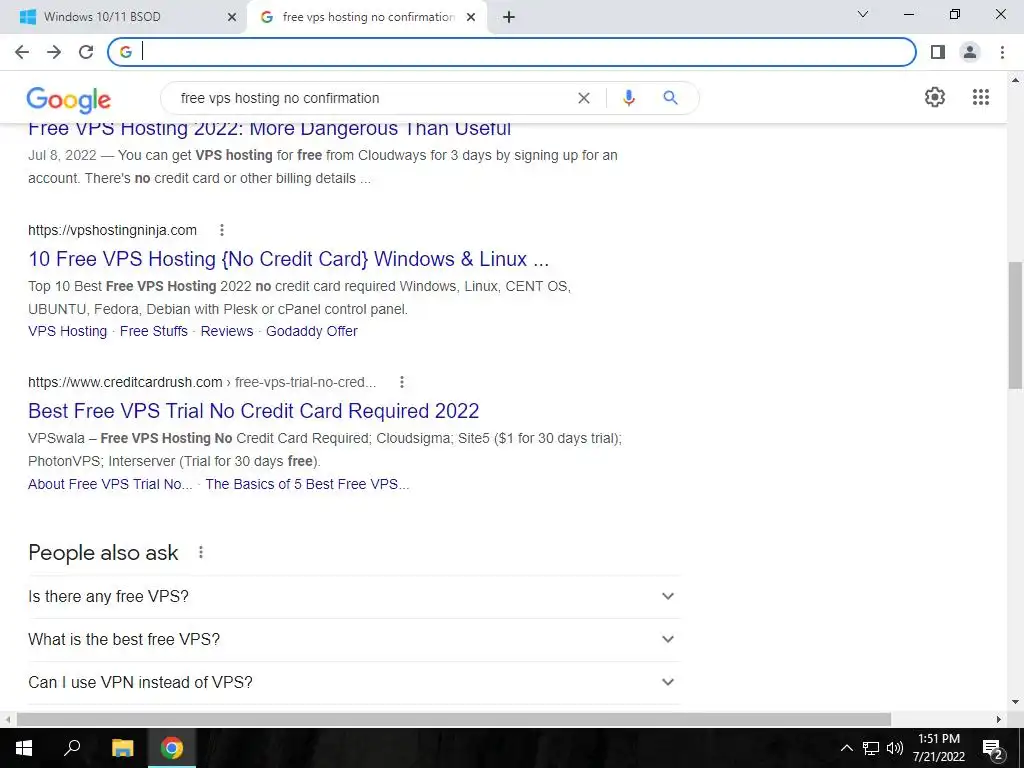Open the Godaddy Offer sitelink

pos(312,331)
